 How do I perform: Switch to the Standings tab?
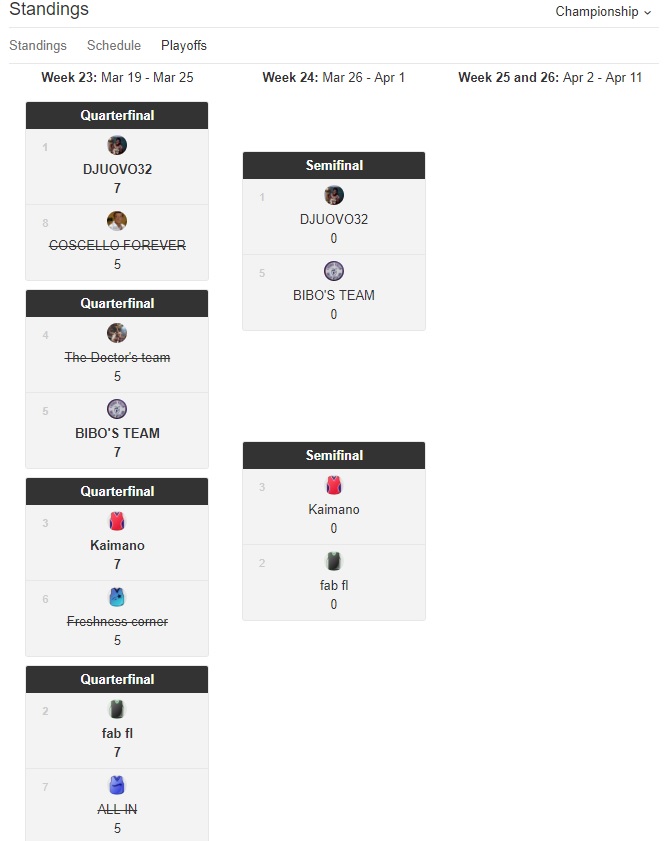(38, 46)
